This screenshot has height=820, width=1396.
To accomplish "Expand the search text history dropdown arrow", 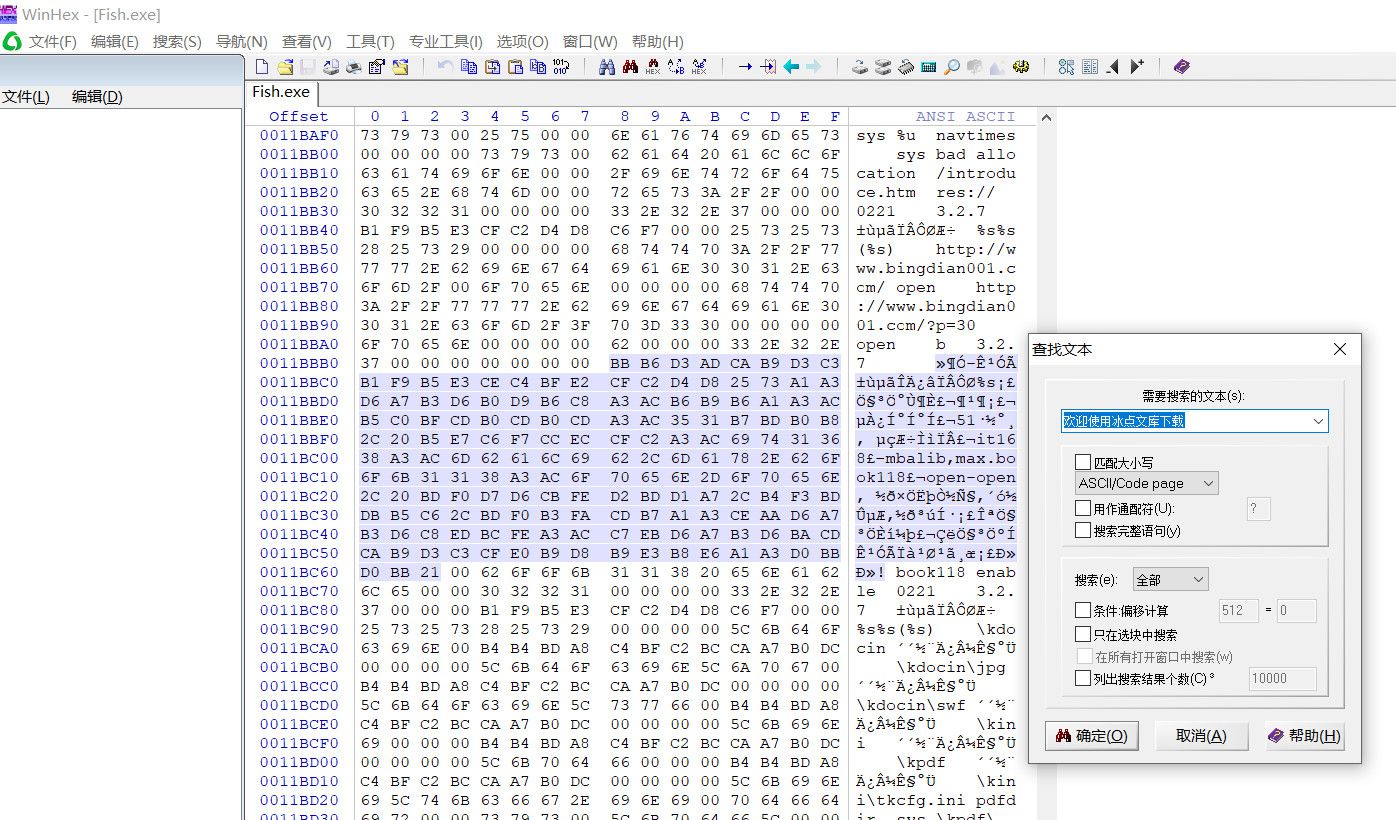I will click(x=1318, y=421).
